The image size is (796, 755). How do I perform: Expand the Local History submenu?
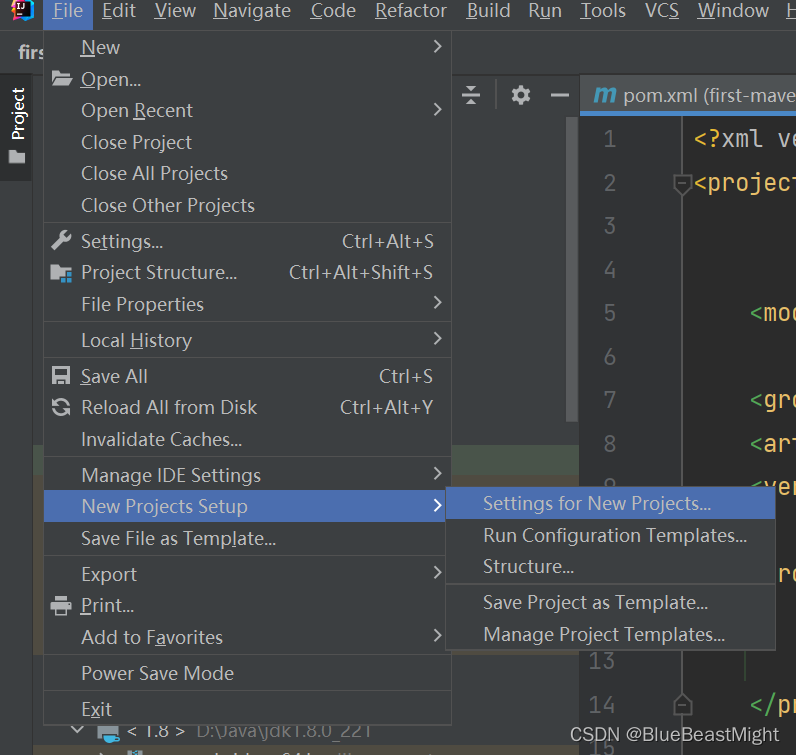tap(247, 340)
